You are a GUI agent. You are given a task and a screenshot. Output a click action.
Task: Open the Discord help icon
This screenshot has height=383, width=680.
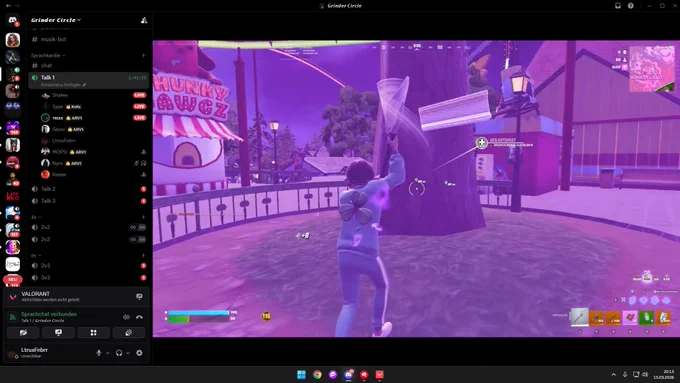coord(631,6)
